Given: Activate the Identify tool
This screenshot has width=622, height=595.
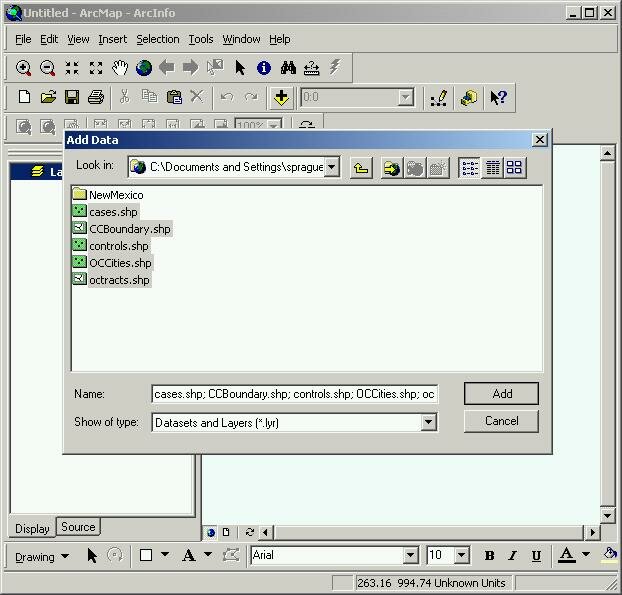Looking at the screenshot, I should [264, 68].
